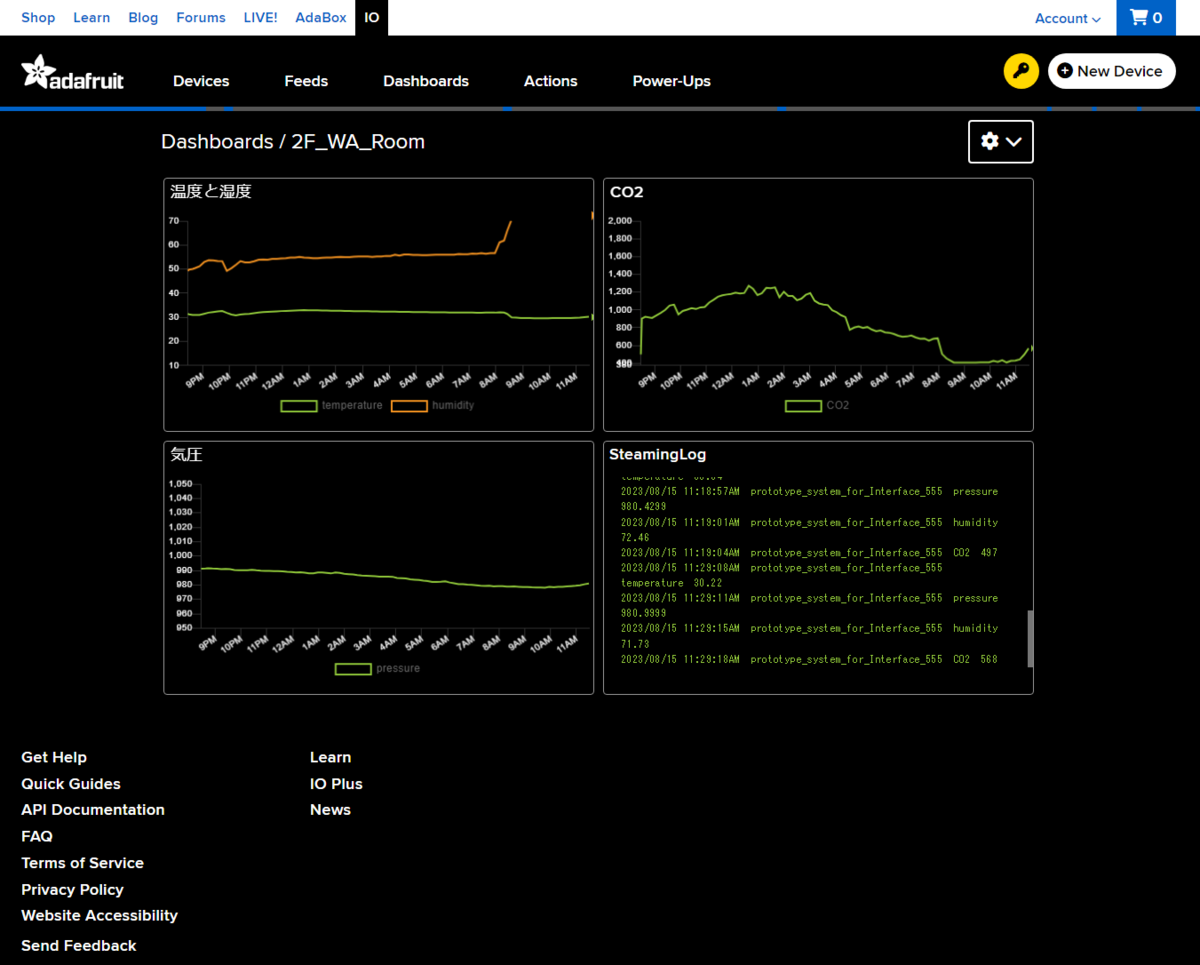
Task: Open the Power-Ups menu
Action: coord(672,81)
